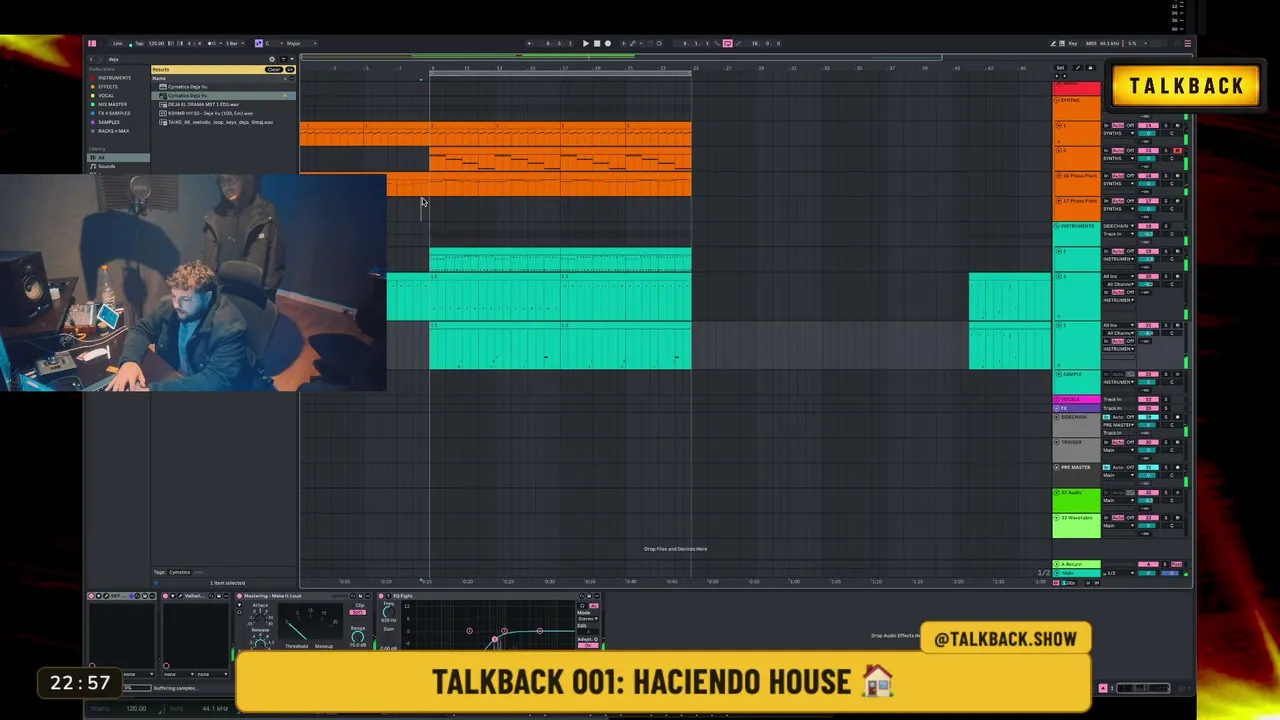
Task: Click first Cymatics Deja Vu result
Action: [223, 87]
